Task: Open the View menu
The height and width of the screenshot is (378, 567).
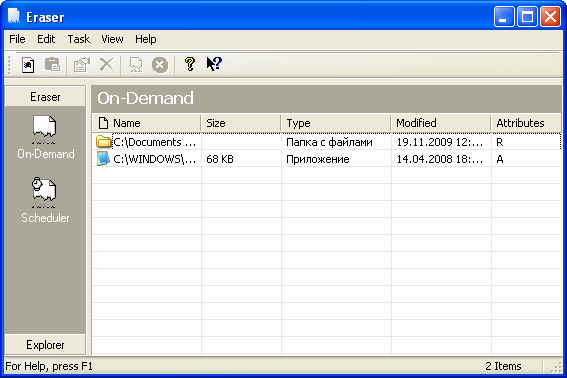Action: click(x=112, y=39)
